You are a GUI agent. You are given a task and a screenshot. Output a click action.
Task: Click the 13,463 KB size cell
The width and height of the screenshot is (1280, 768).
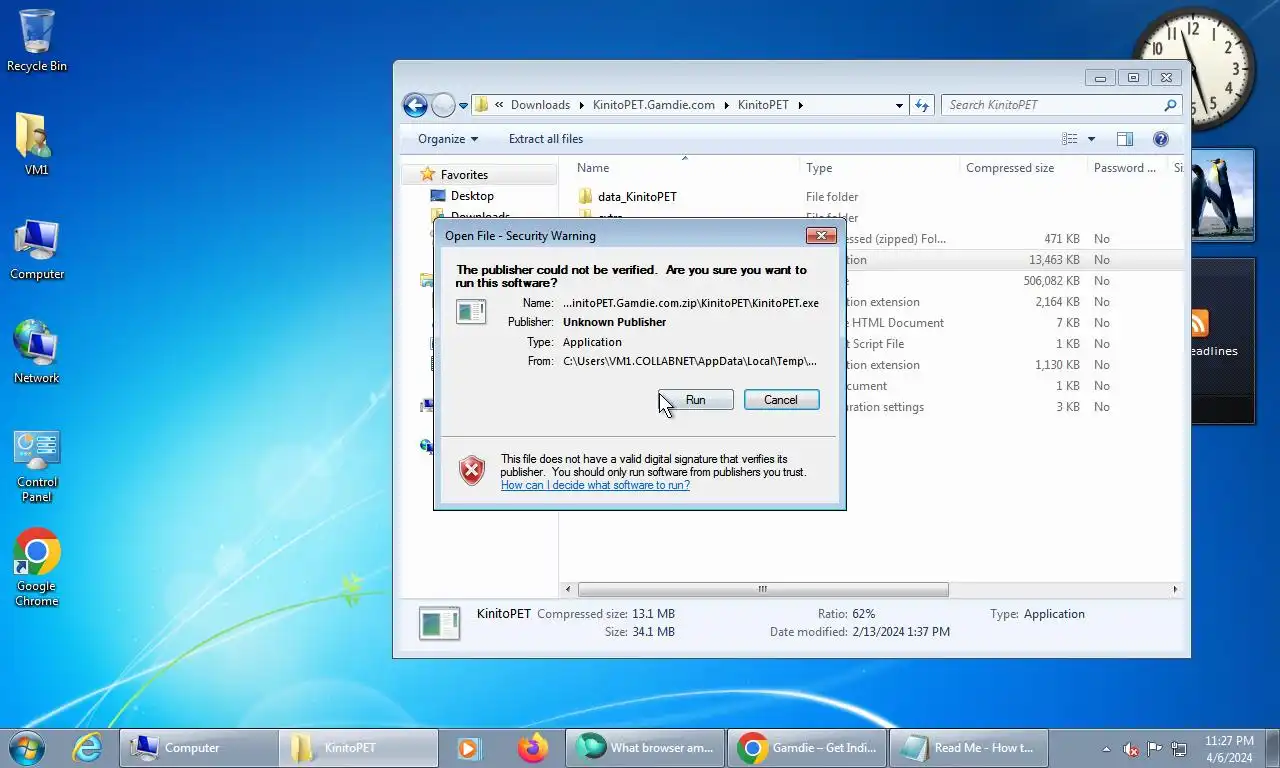(x=1054, y=260)
